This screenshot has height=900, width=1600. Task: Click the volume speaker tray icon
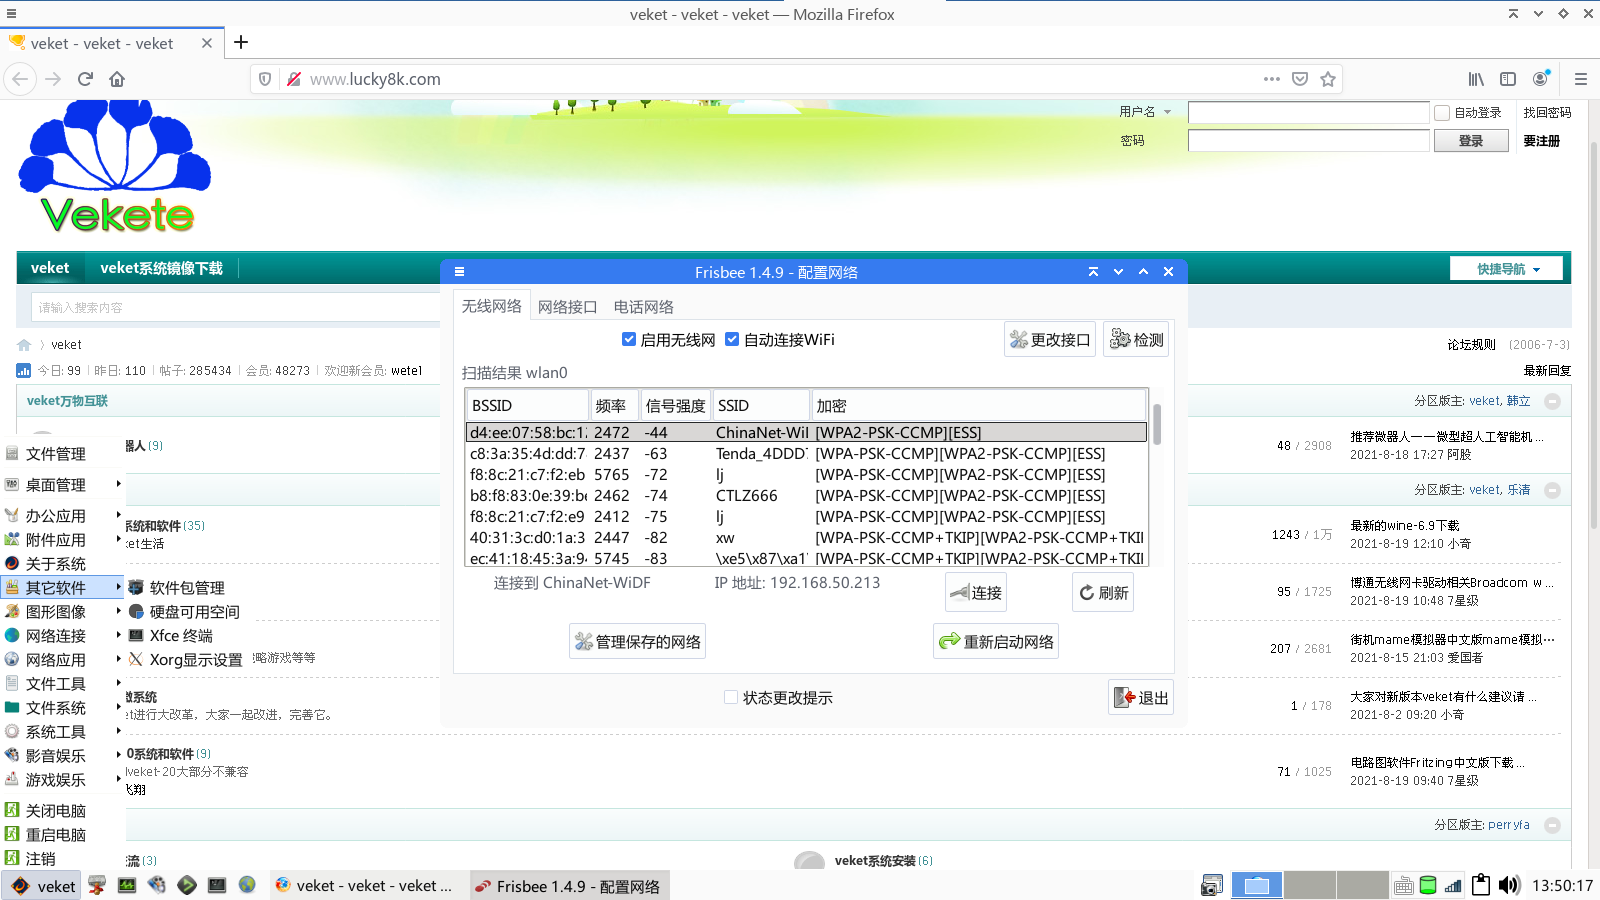(1509, 885)
